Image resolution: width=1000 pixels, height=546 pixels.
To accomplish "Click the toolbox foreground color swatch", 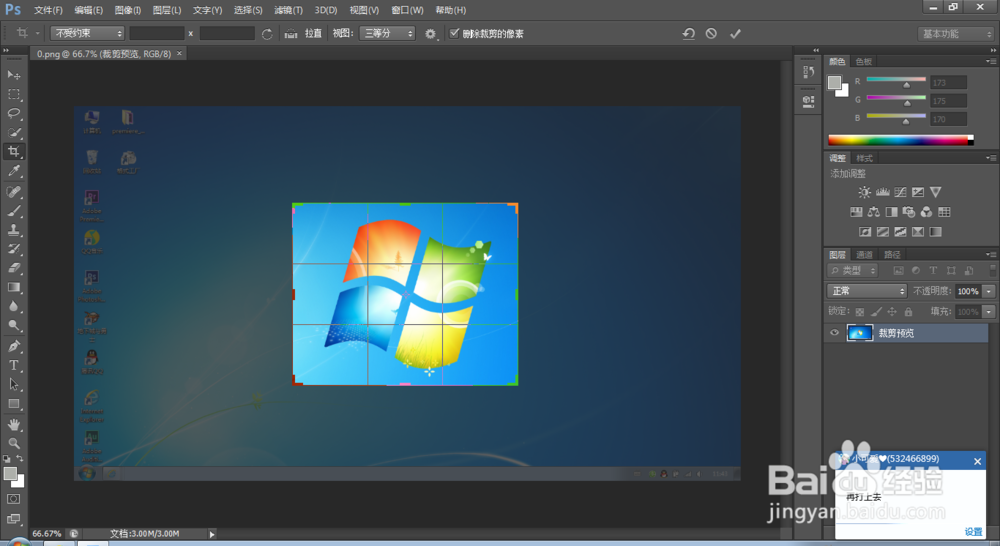I will pyautogui.click(x=10, y=474).
